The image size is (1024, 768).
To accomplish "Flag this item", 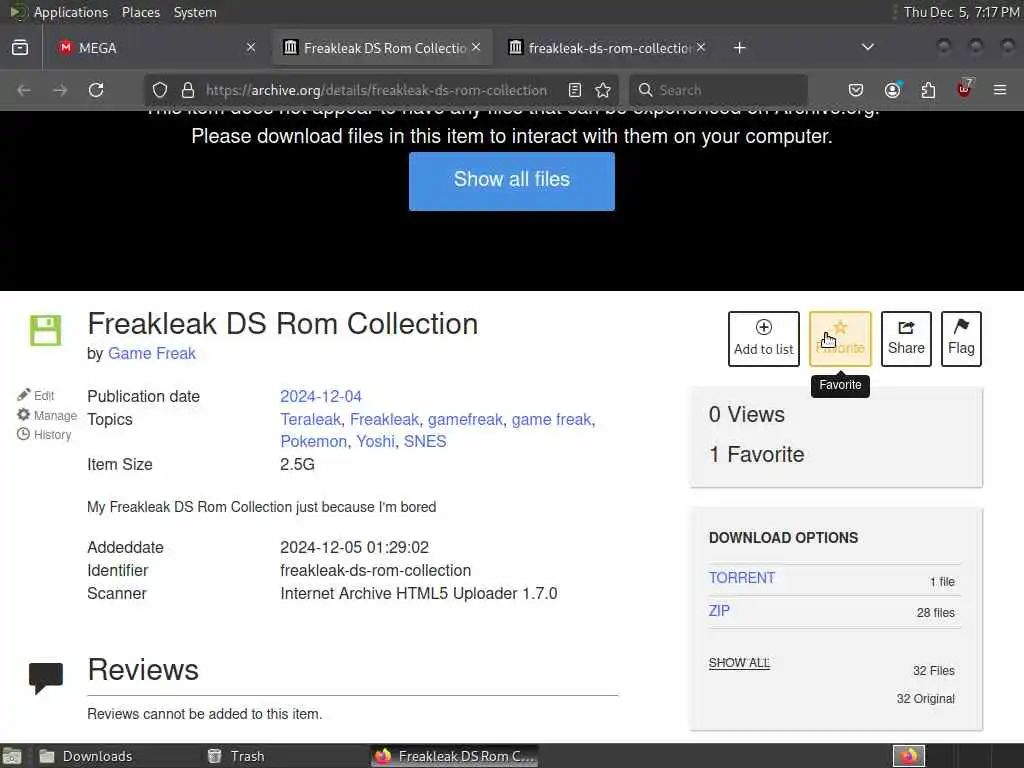I will [x=961, y=339].
